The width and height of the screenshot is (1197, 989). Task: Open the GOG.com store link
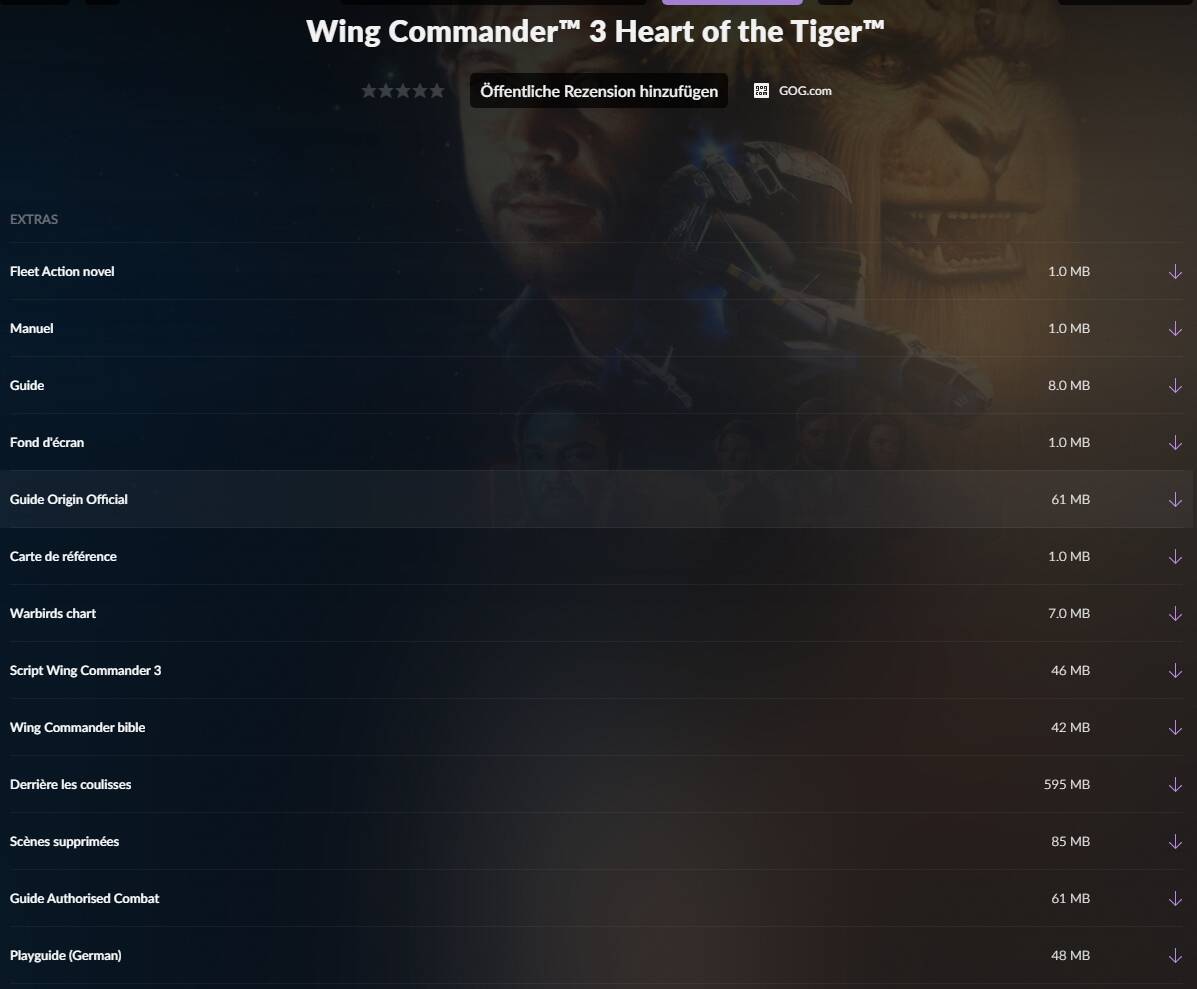805,91
